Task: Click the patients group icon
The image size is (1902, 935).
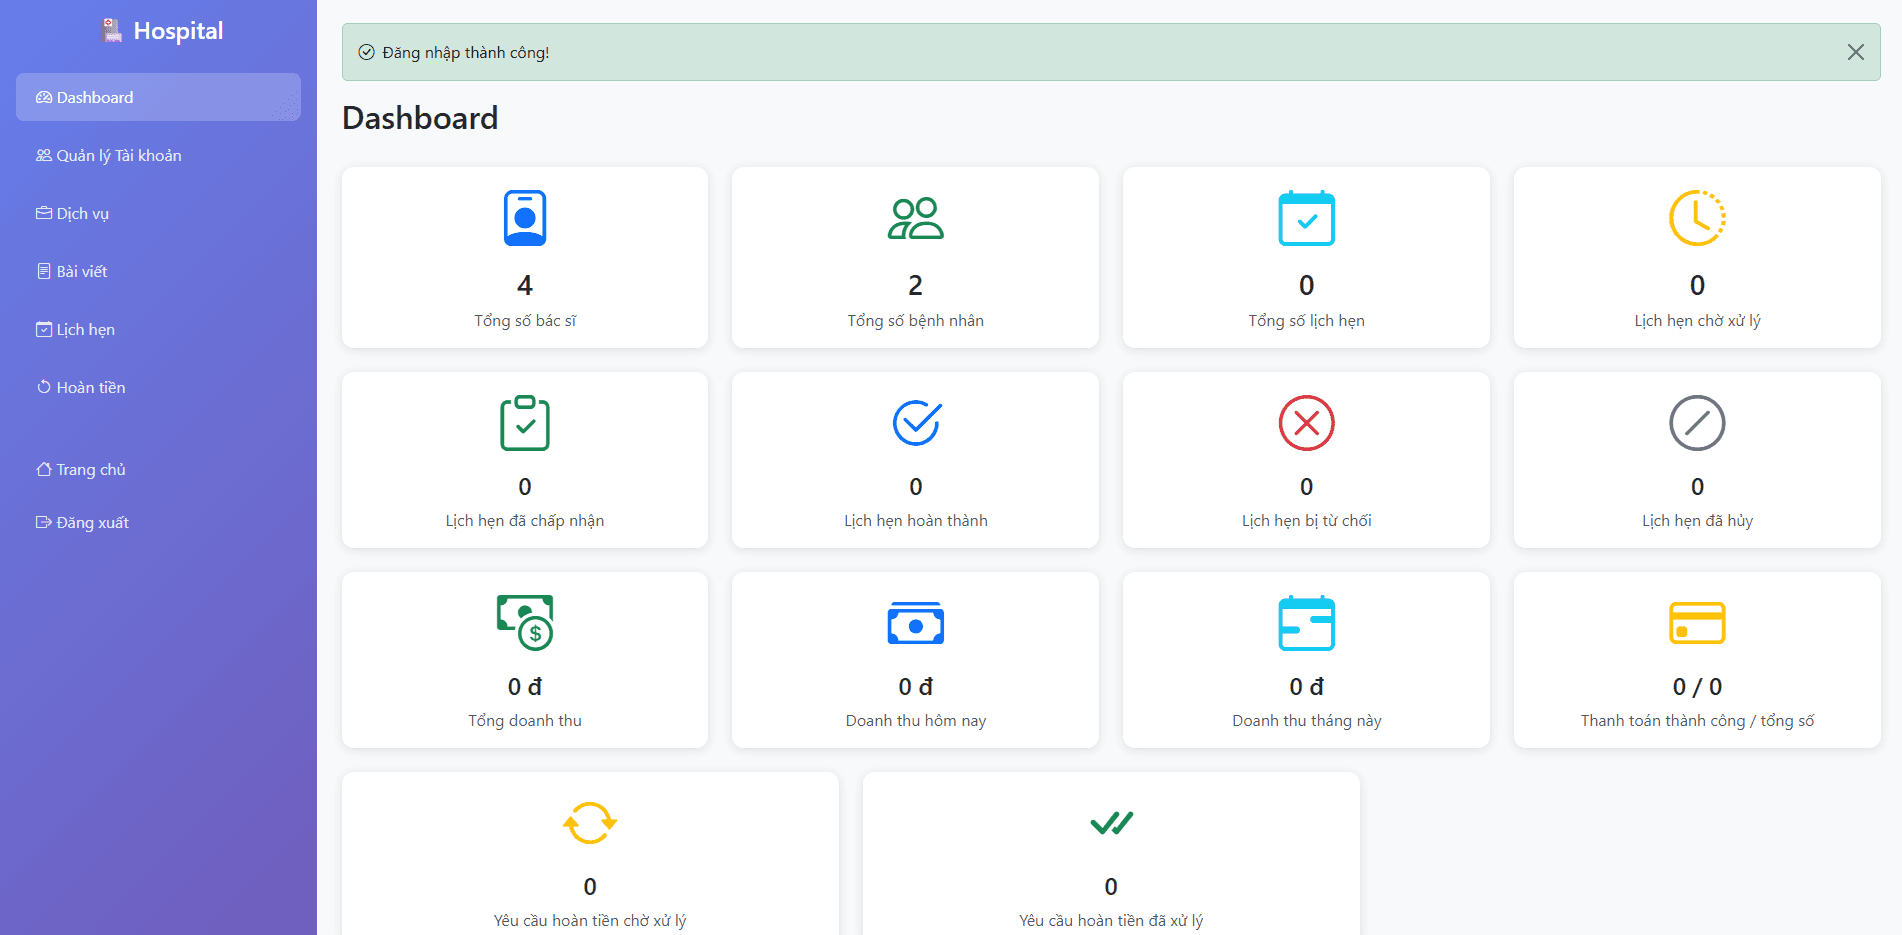Action: [915, 218]
